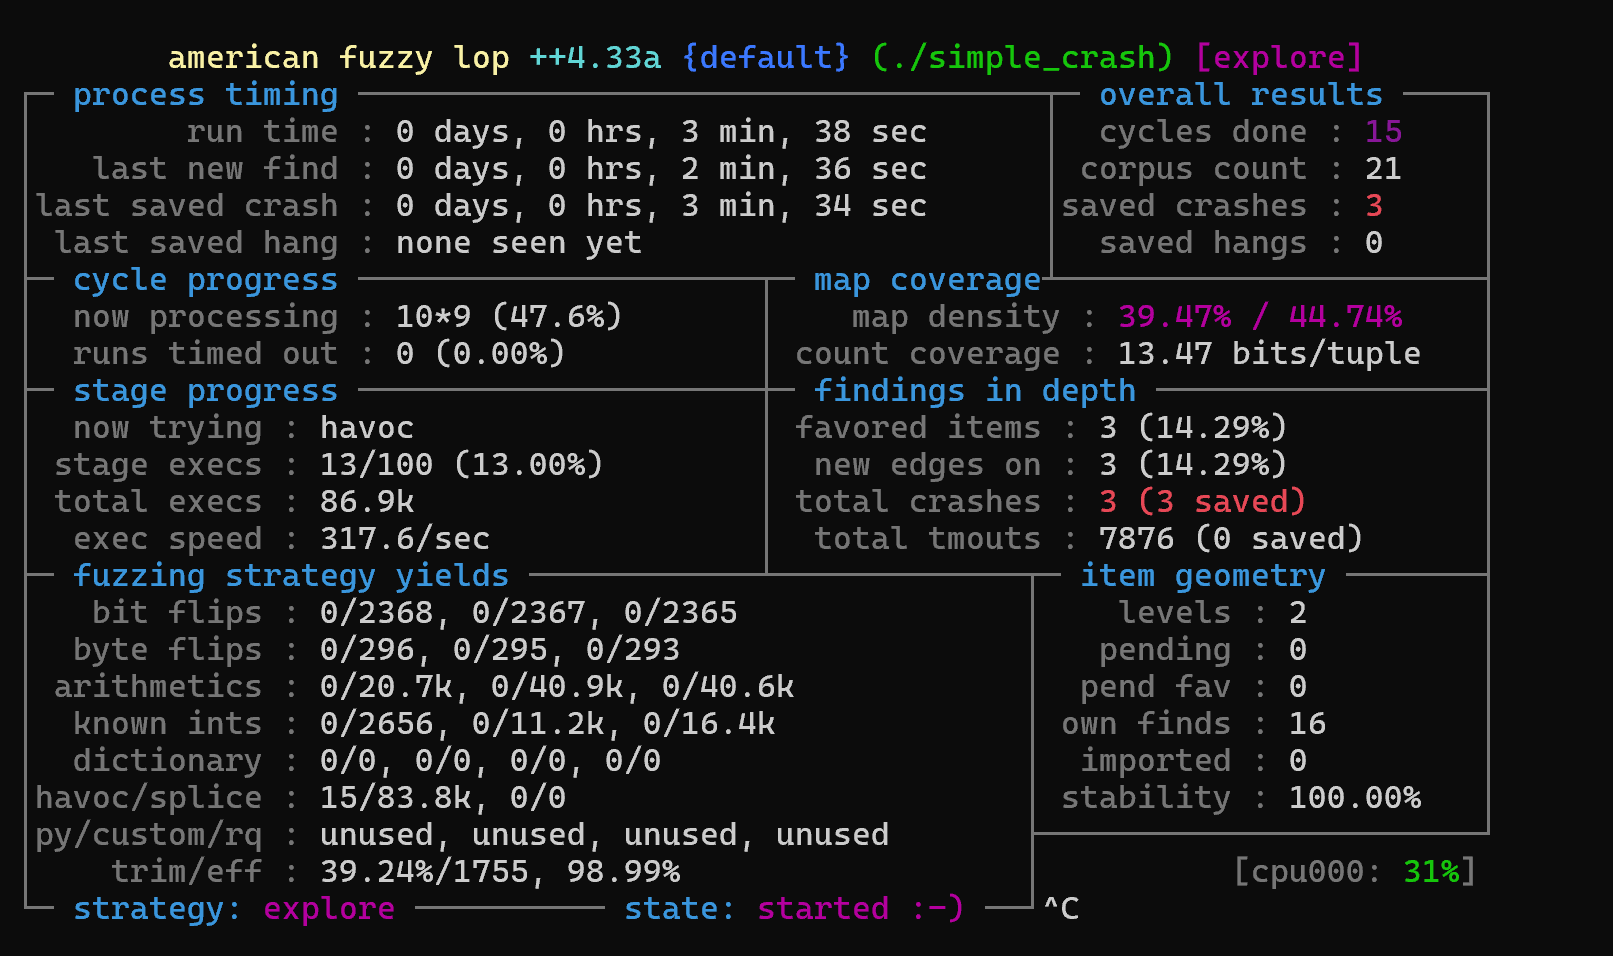The height and width of the screenshot is (956, 1613).
Task: Click the "(./simple_crash)" target name in title
Action: click(1021, 58)
